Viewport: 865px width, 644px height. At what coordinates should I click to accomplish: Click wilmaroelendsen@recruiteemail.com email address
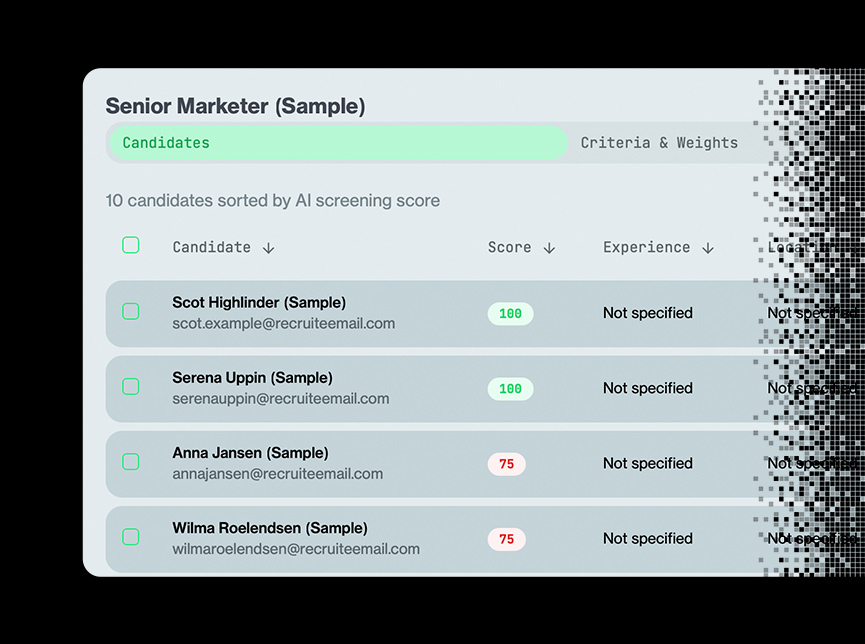tap(296, 549)
